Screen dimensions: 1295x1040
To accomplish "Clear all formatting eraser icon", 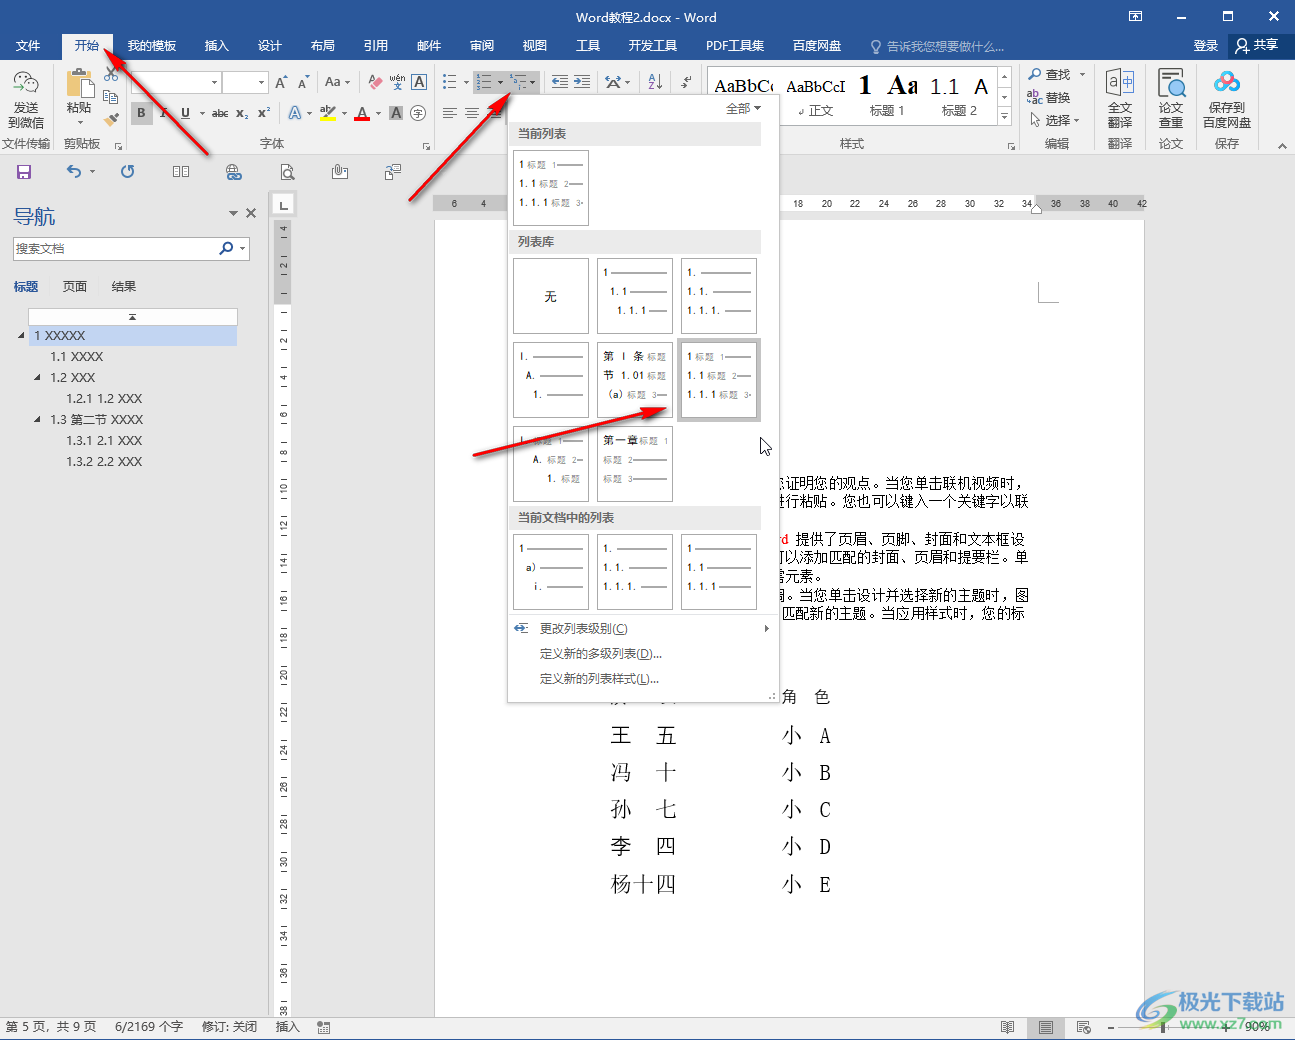I will click(x=375, y=82).
